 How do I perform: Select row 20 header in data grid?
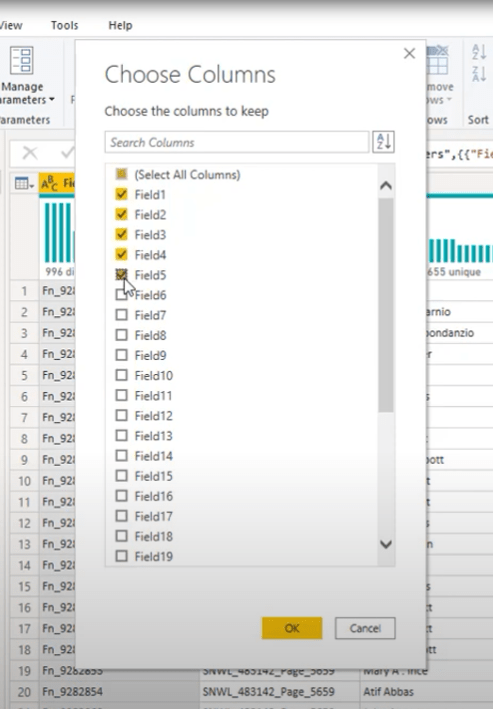tap(24, 692)
